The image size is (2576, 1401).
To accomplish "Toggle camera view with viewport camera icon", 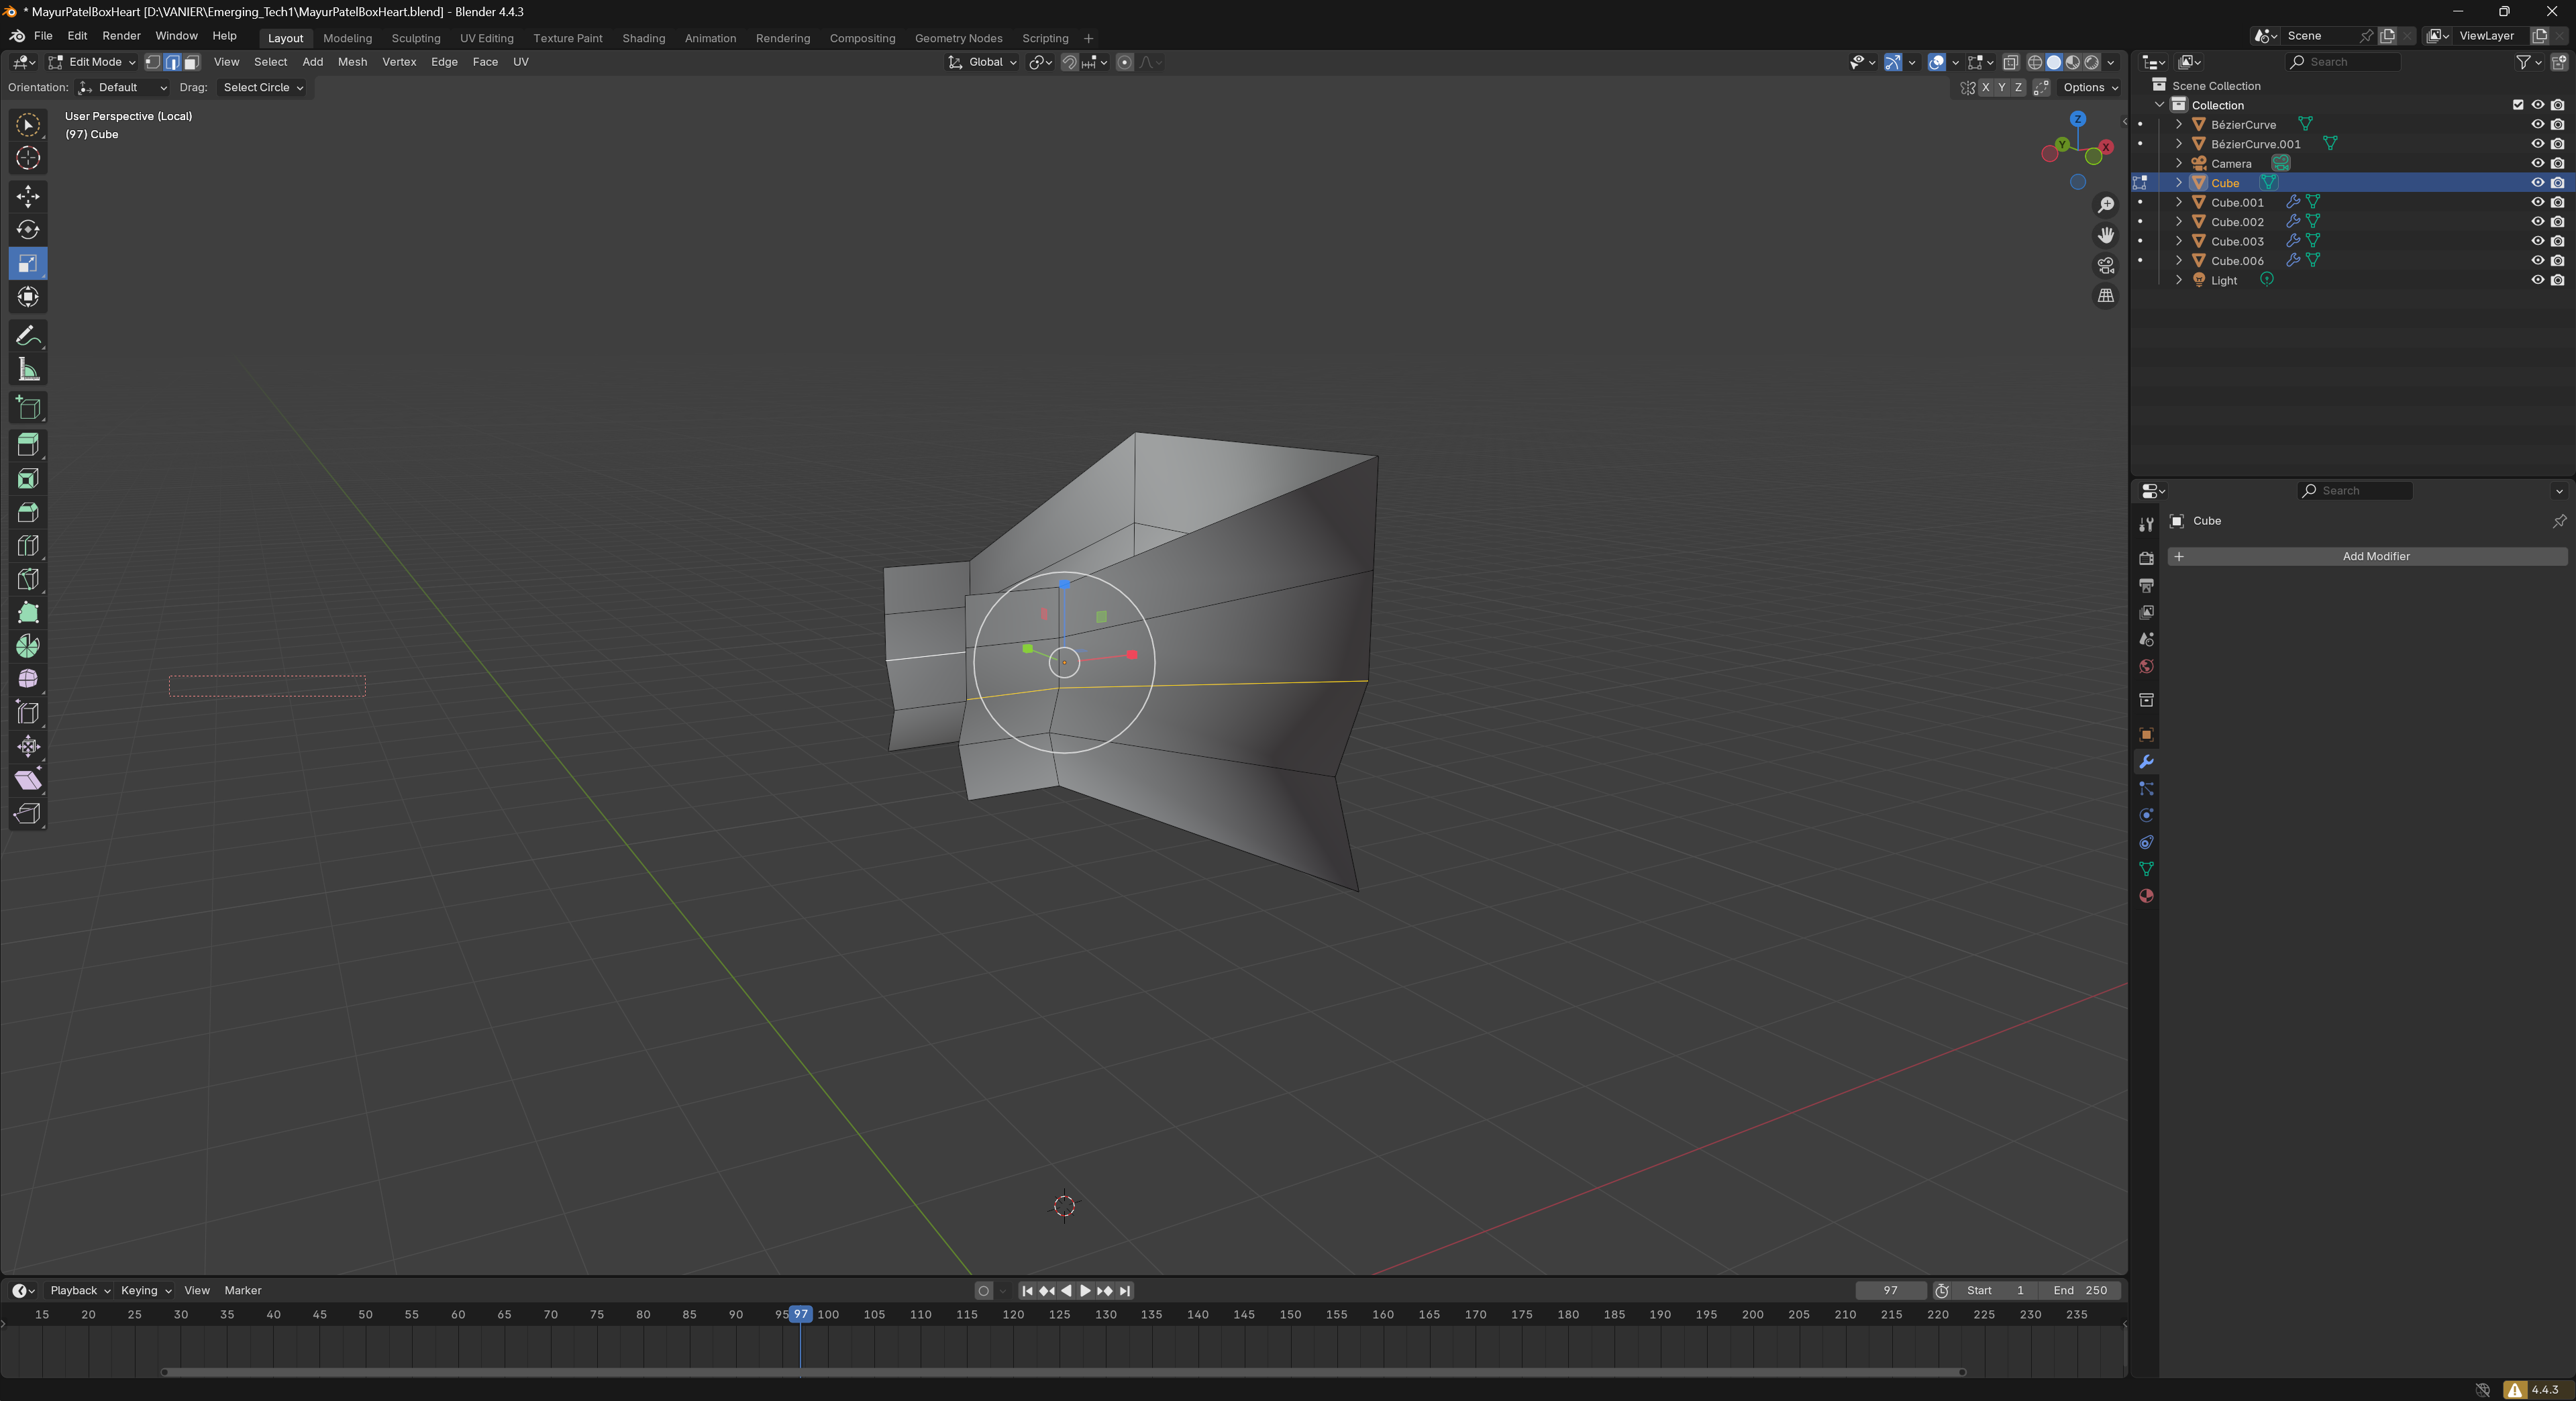I will [2106, 266].
